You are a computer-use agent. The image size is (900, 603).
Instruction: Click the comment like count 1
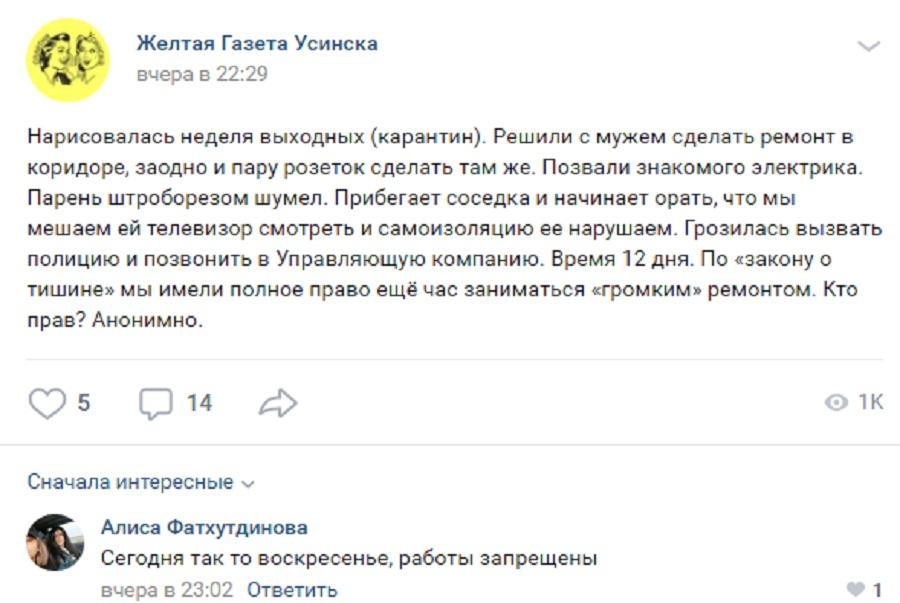click(877, 590)
